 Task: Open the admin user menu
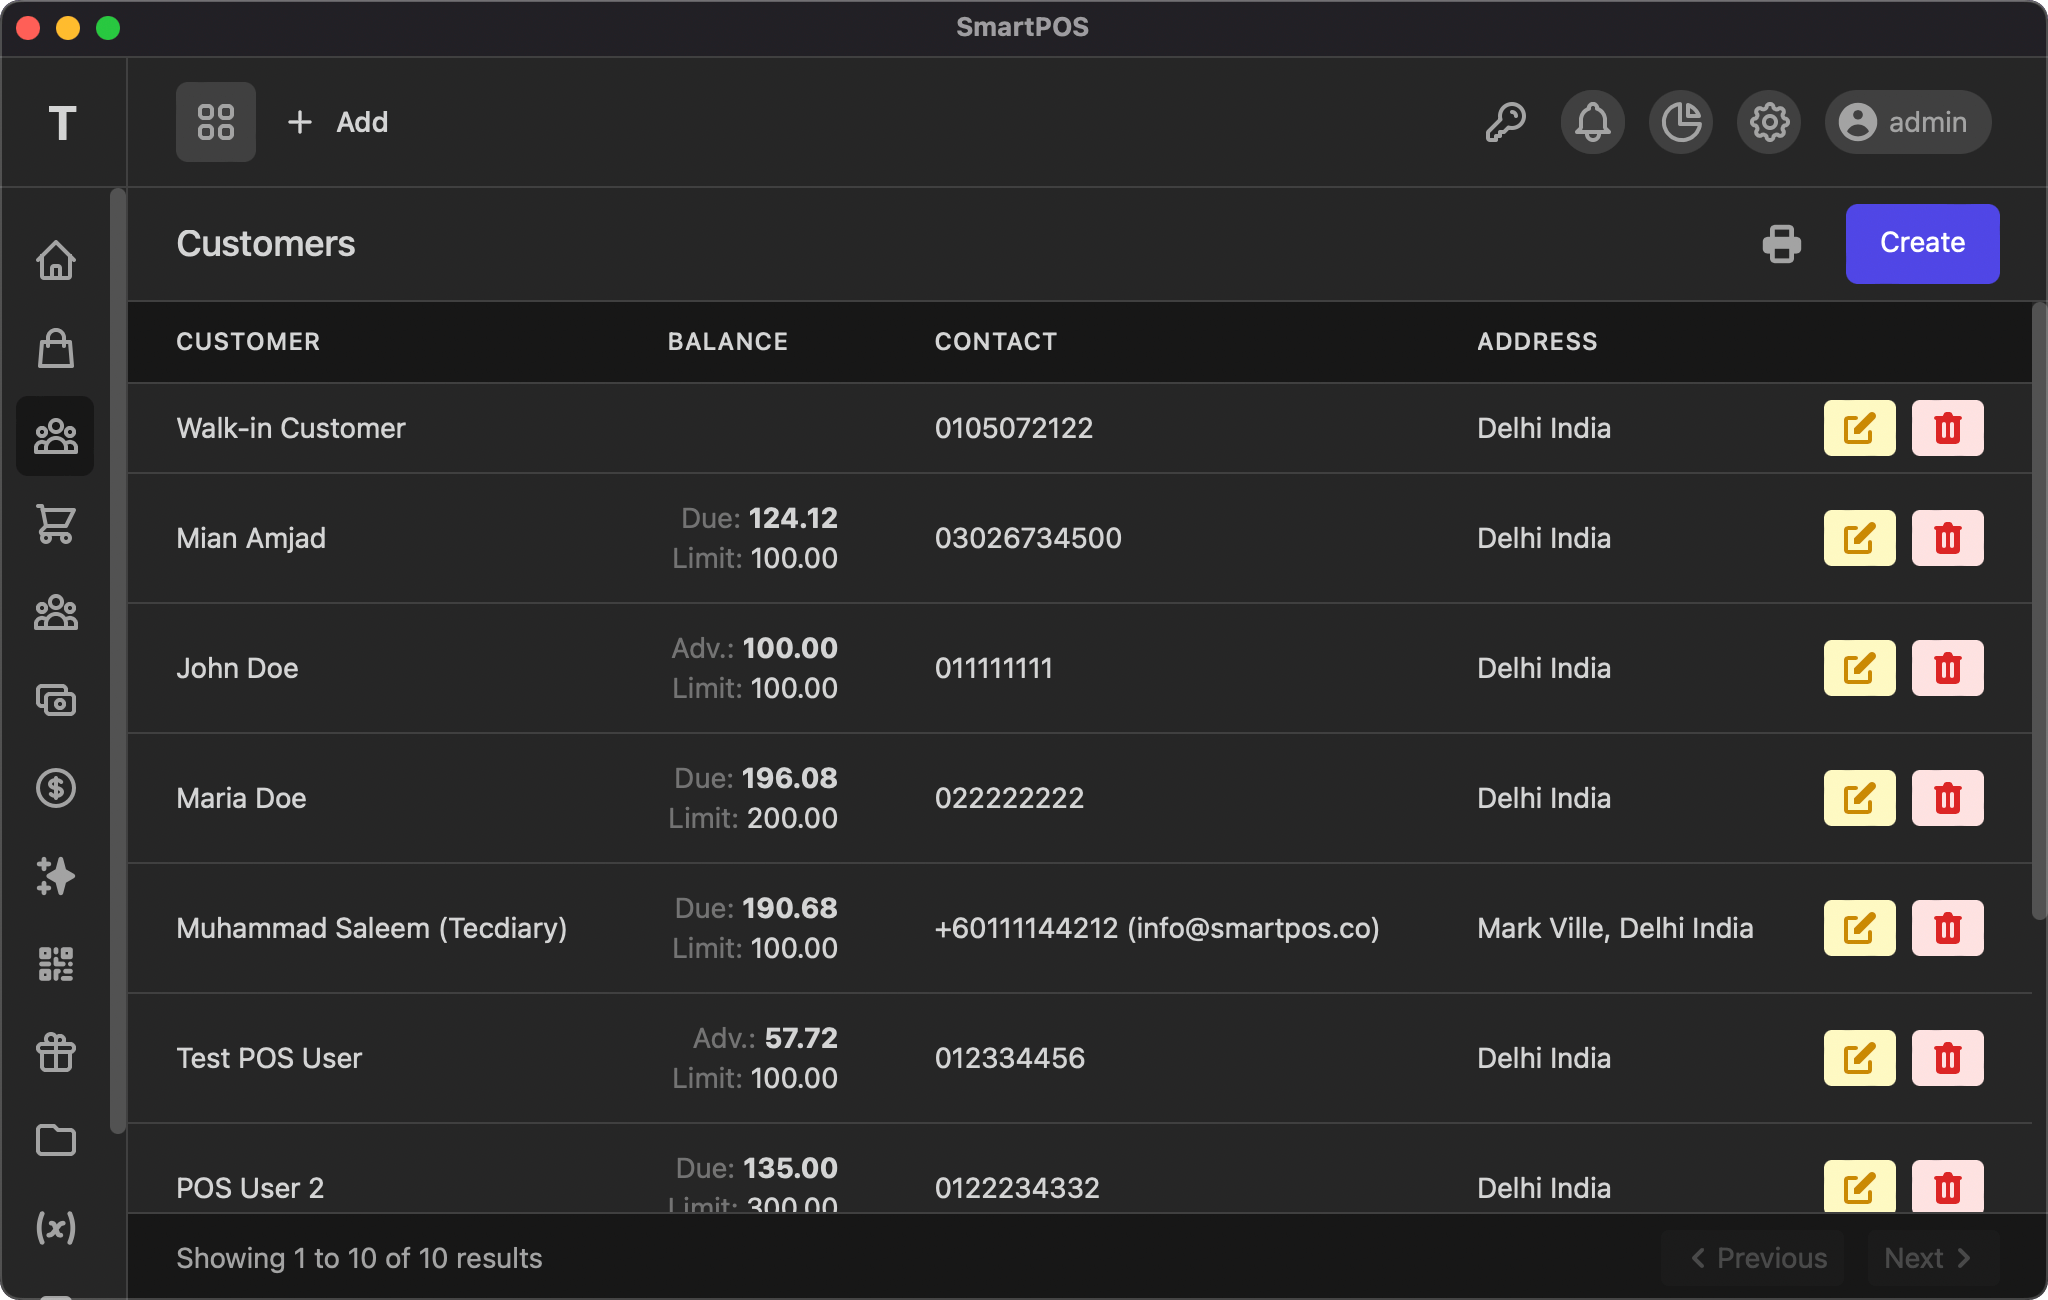(x=1908, y=122)
